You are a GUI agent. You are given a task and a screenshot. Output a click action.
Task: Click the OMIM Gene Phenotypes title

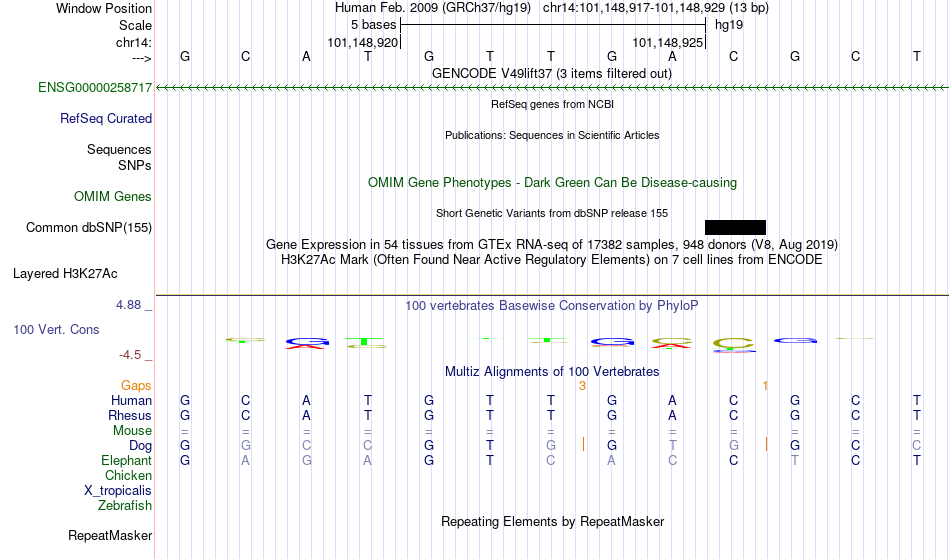point(552,183)
